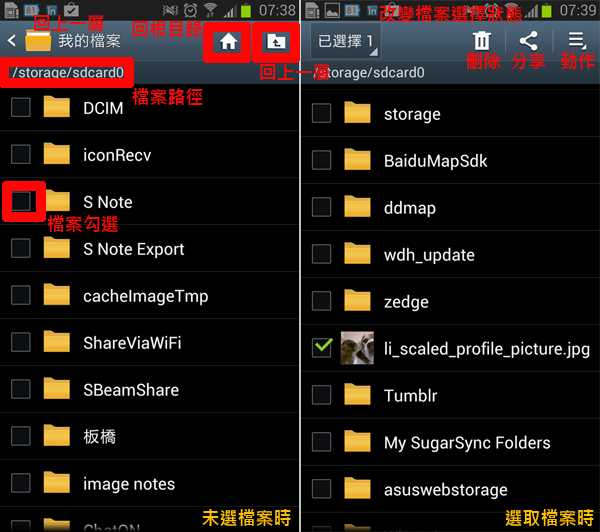Screen dimensions: 600x532
Task: Delete selected file with trash icon
Action: point(482,41)
